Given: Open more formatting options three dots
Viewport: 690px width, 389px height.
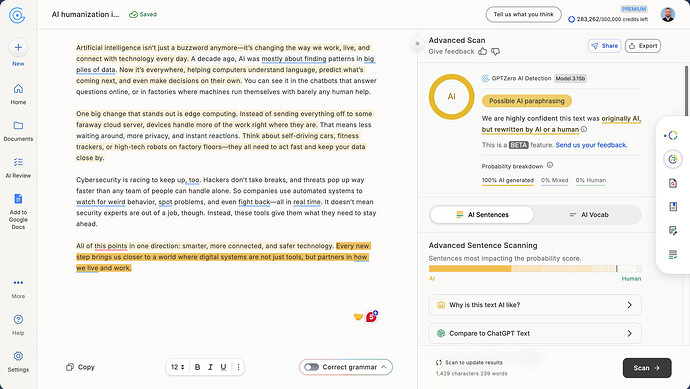Looking at the screenshot, I should pos(238,367).
